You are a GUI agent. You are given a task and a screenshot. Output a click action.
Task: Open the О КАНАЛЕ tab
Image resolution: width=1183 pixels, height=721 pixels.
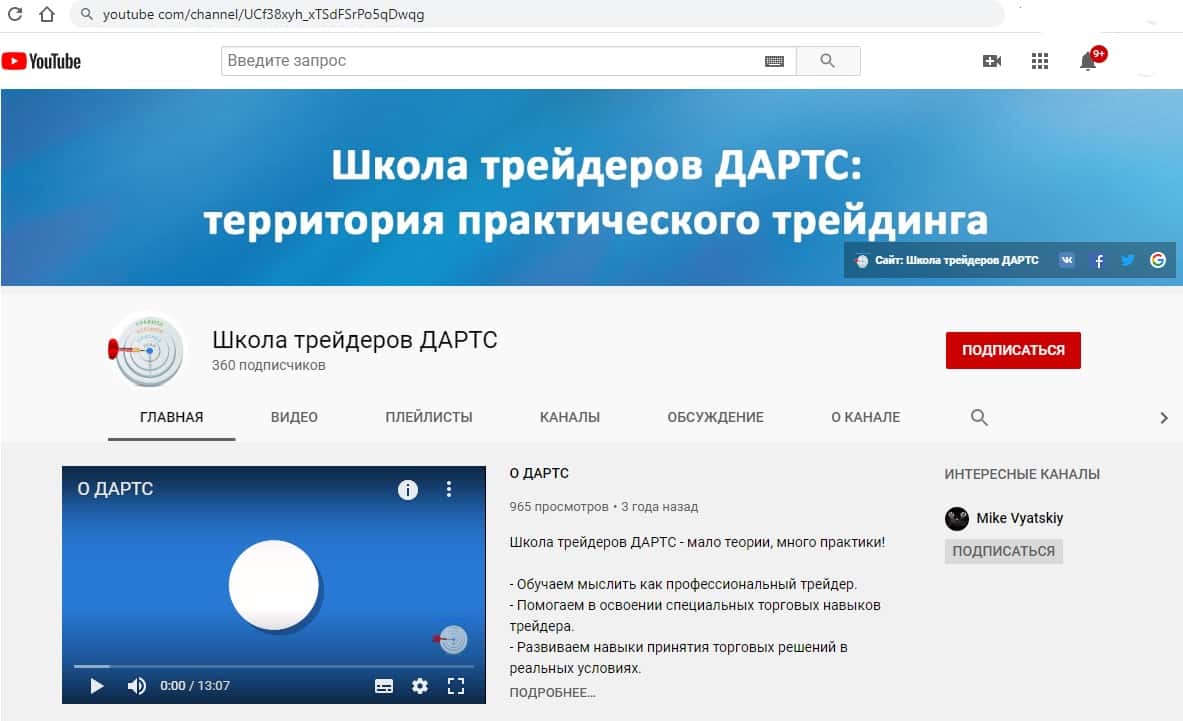coord(865,417)
